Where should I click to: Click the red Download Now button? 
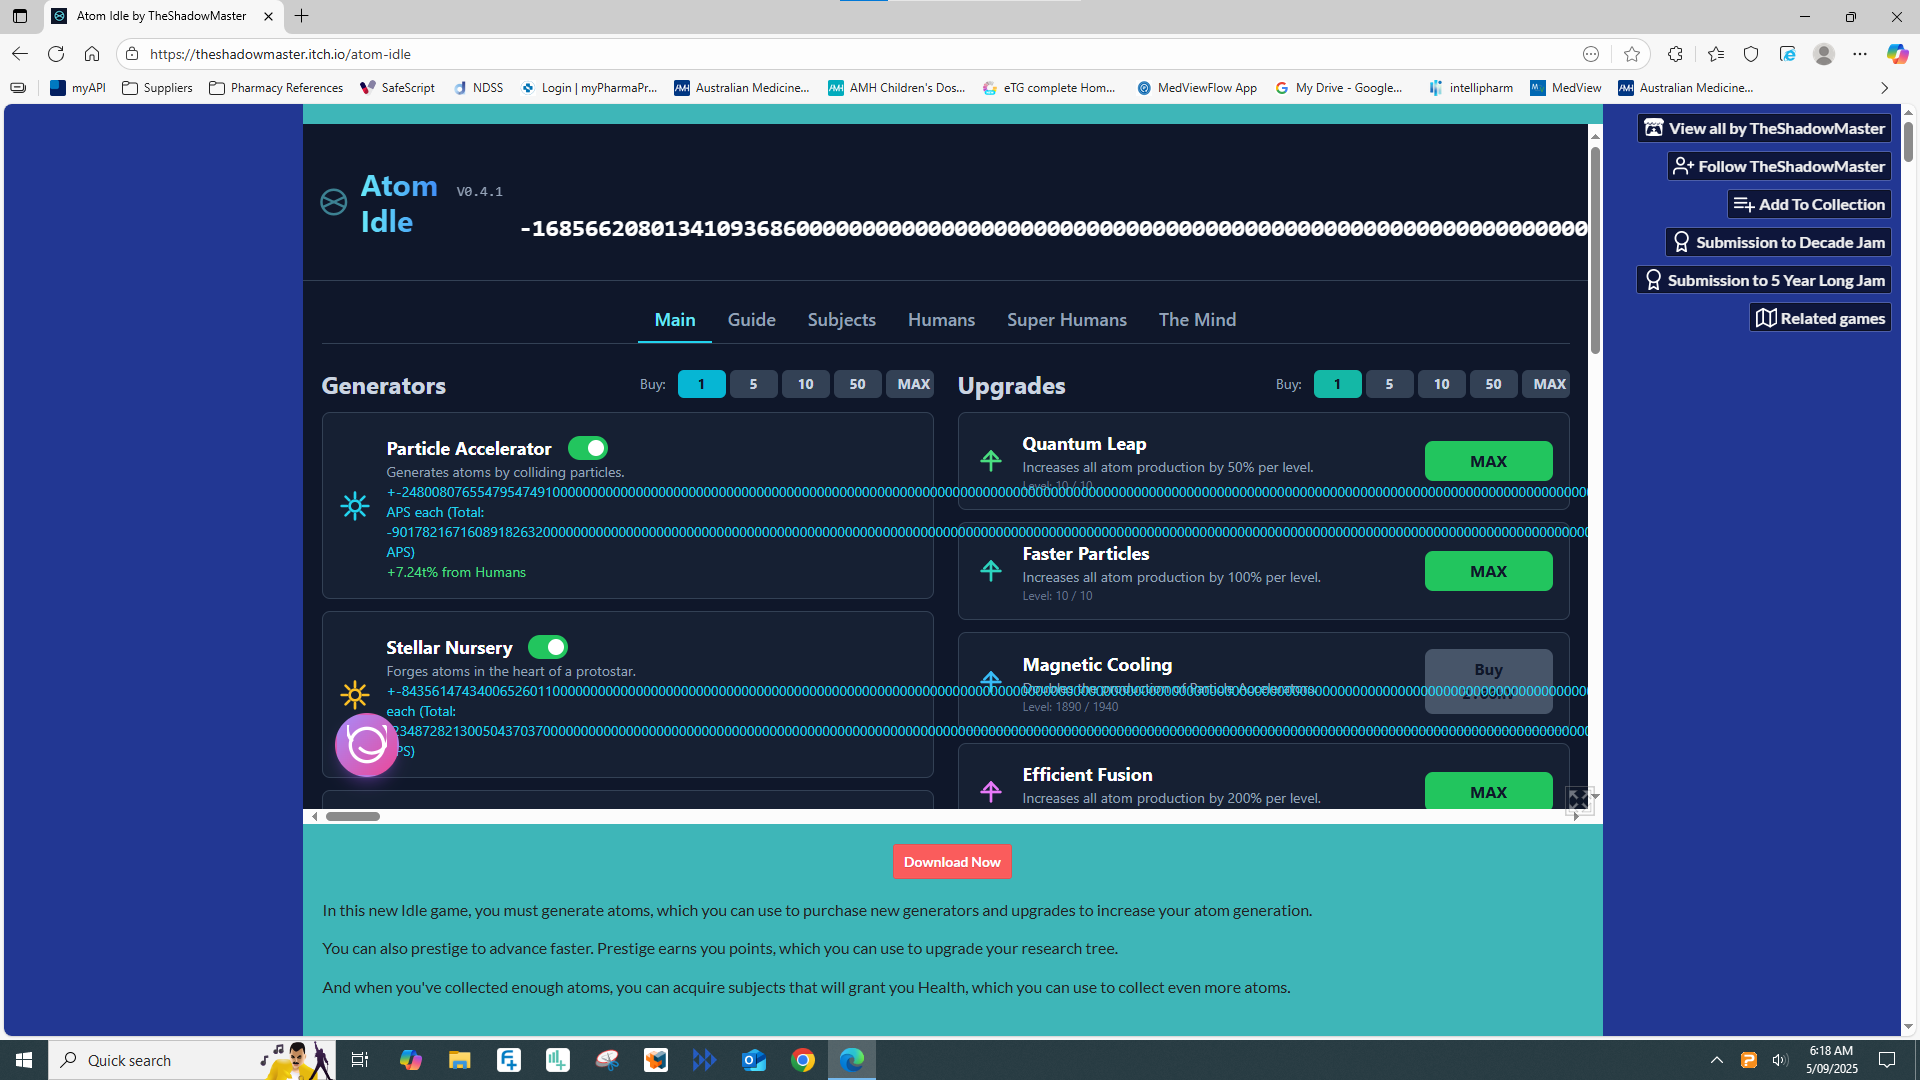click(x=951, y=862)
